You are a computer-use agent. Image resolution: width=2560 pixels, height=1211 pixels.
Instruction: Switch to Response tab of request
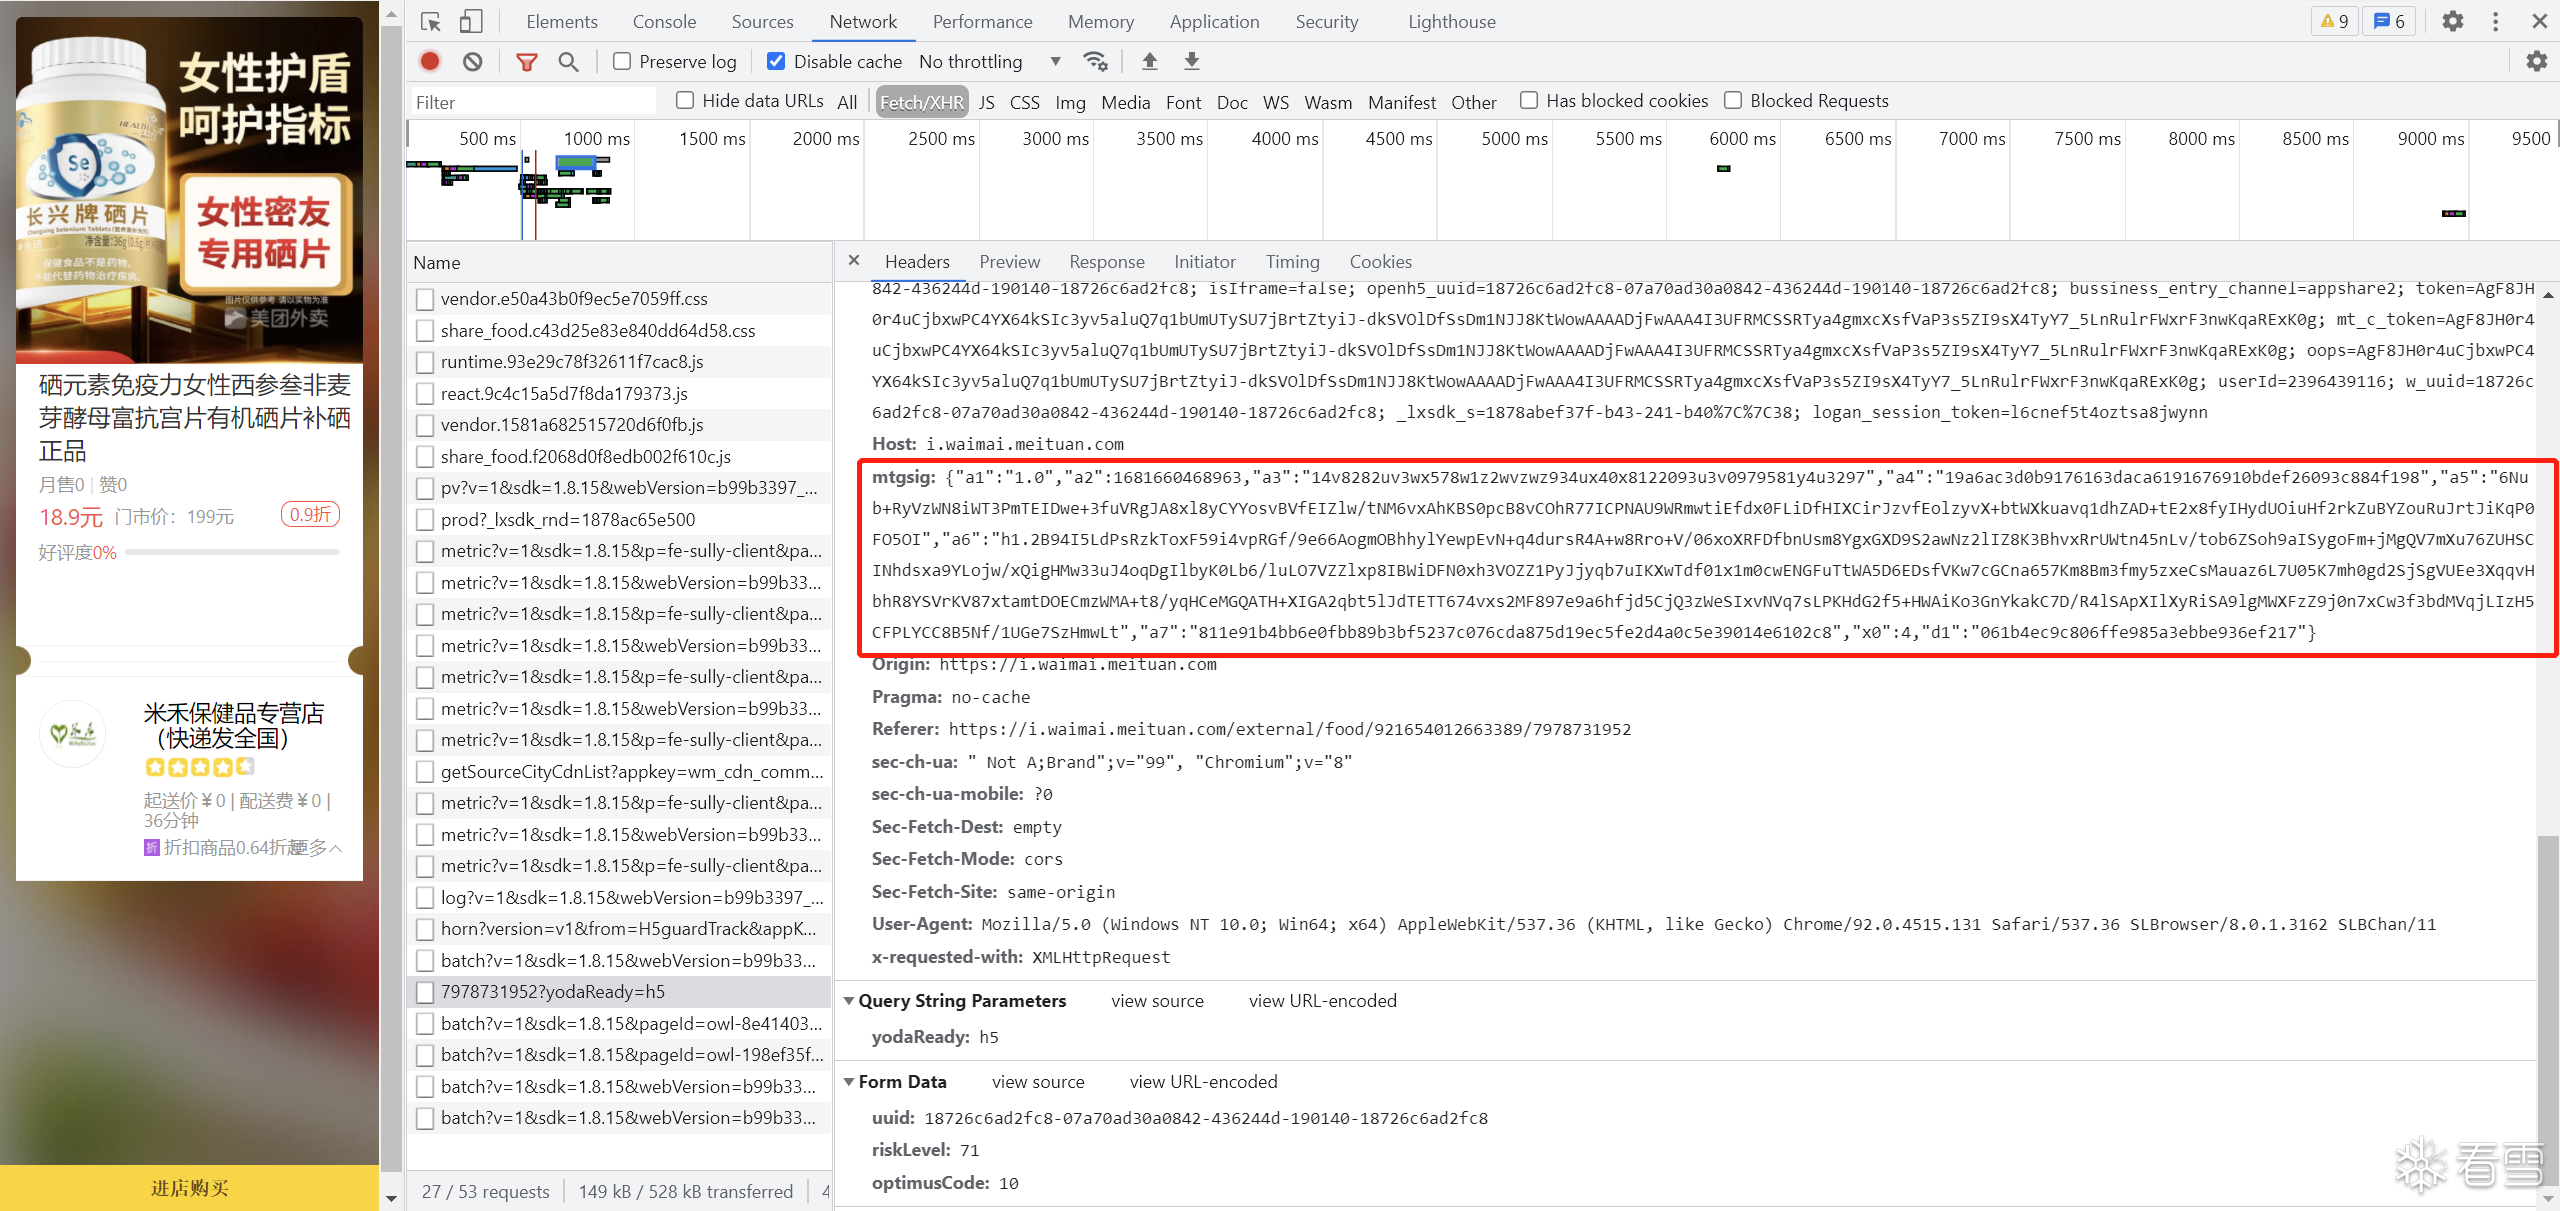coord(1106,261)
